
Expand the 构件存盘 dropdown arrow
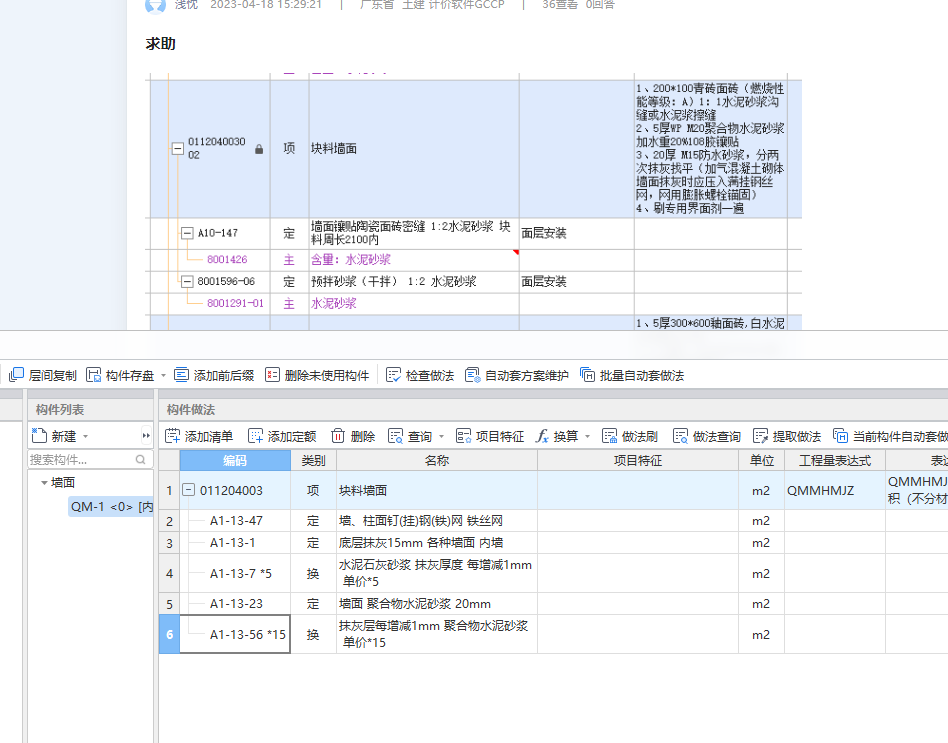[163, 376]
